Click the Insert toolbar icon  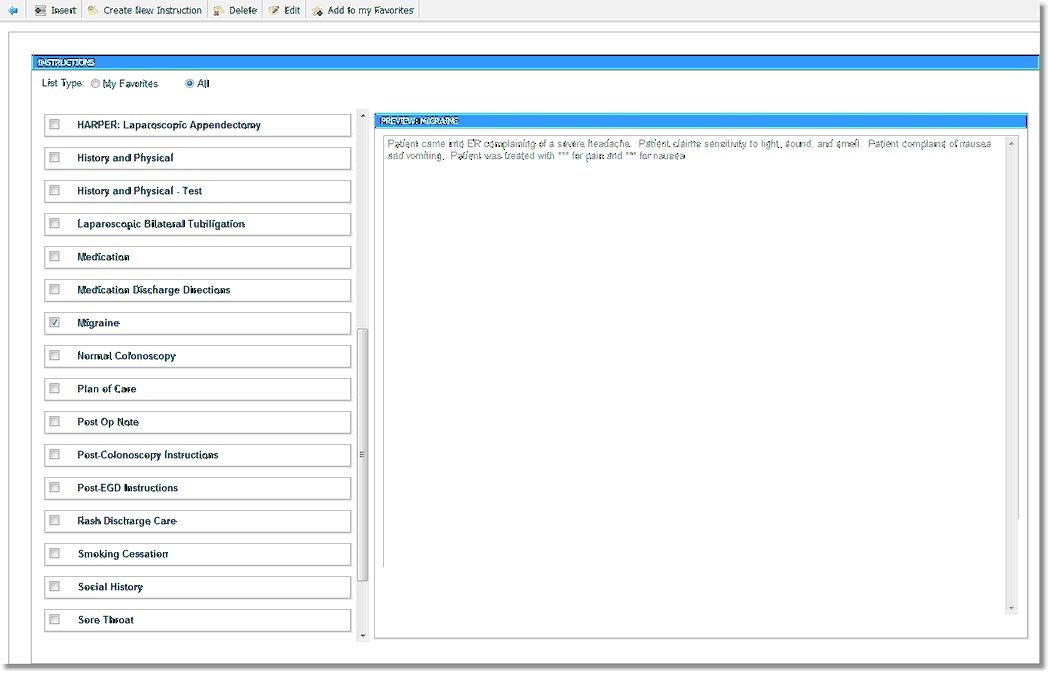click(40, 11)
